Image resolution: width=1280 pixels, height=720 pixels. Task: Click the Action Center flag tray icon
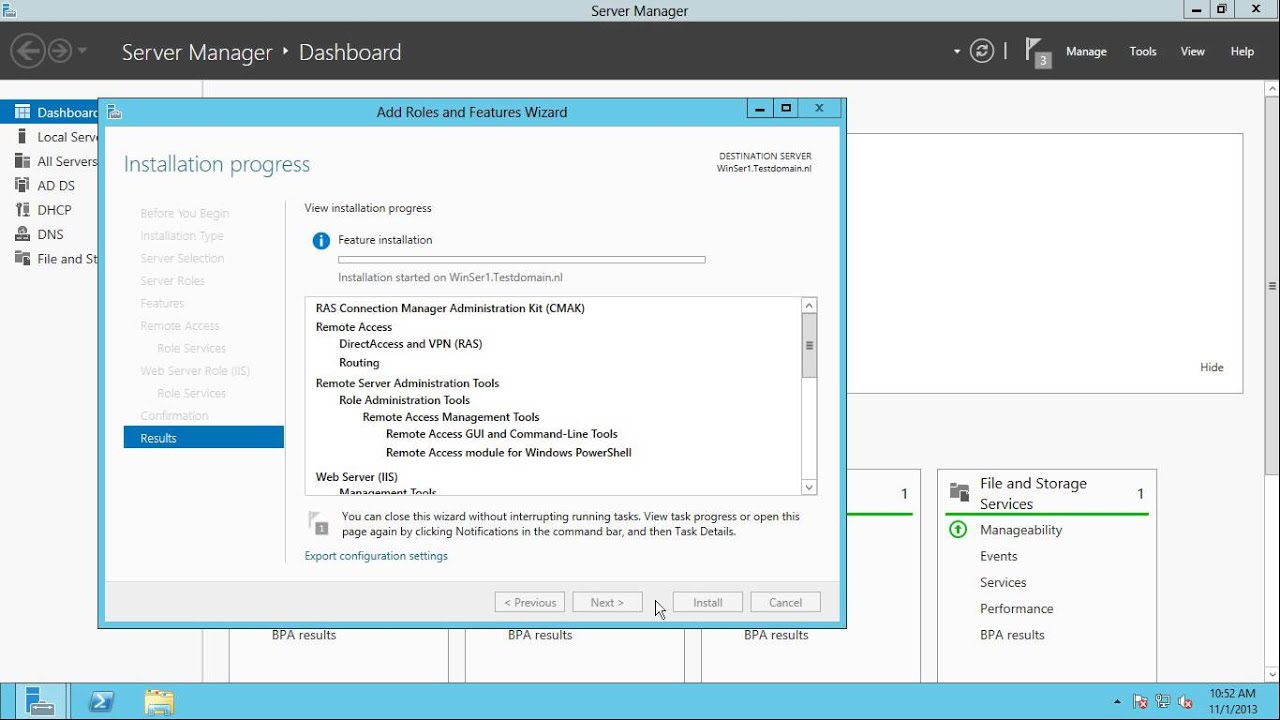pos(1140,701)
